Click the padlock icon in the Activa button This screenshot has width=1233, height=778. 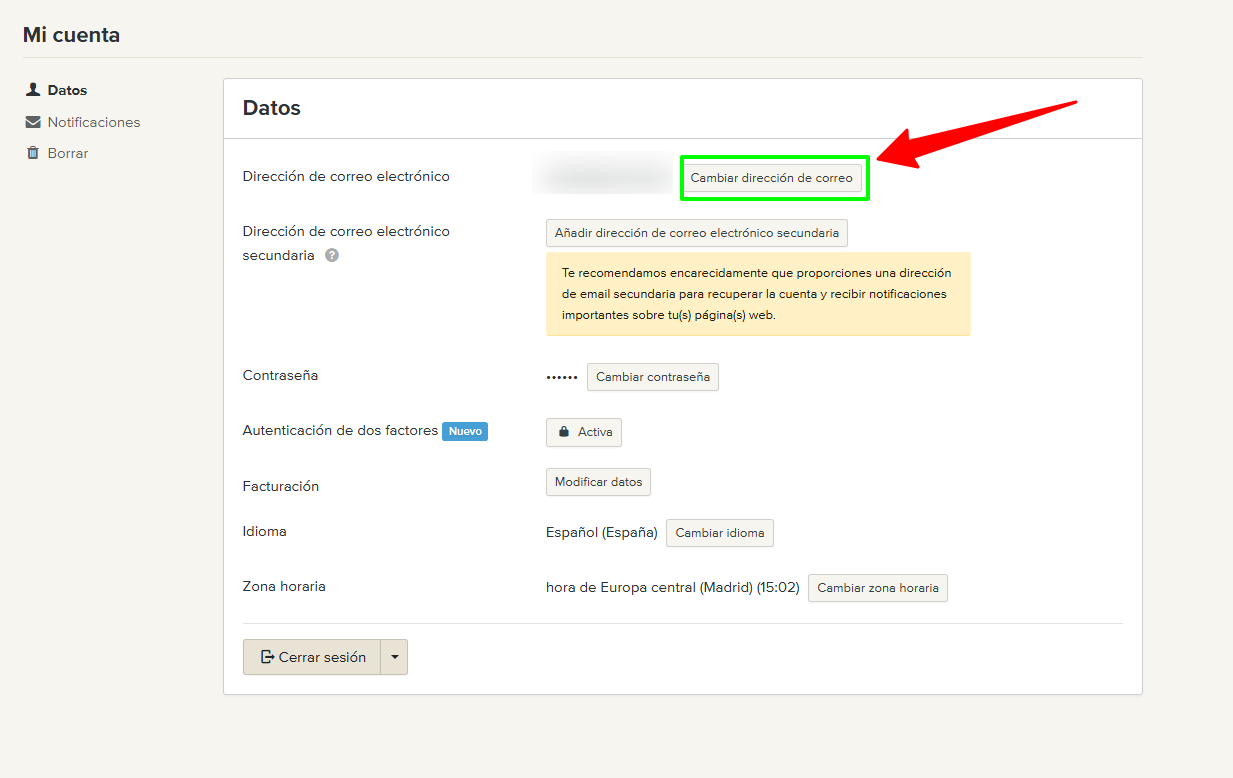(x=564, y=432)
